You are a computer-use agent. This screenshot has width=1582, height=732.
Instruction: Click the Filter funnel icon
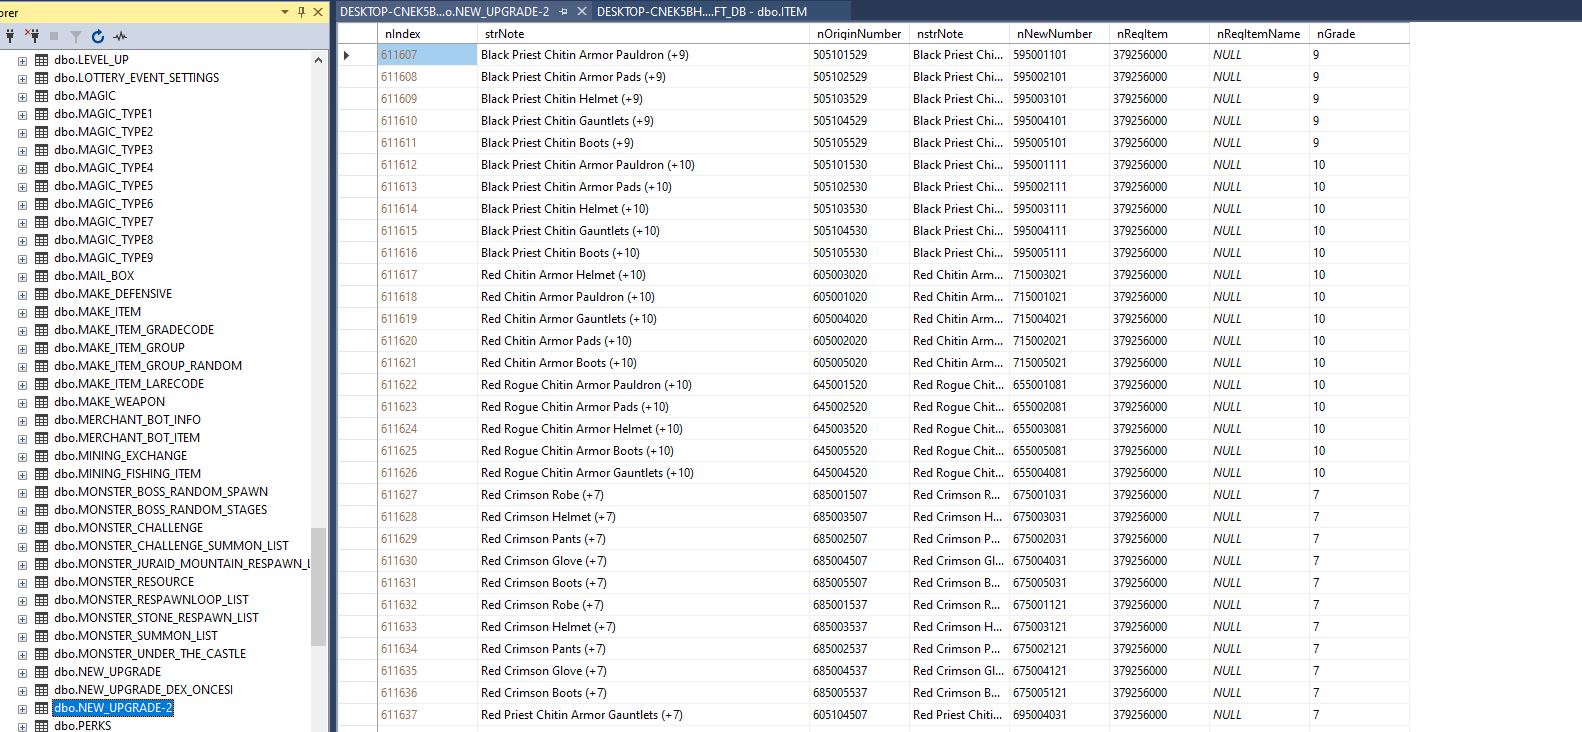[75, 36]
